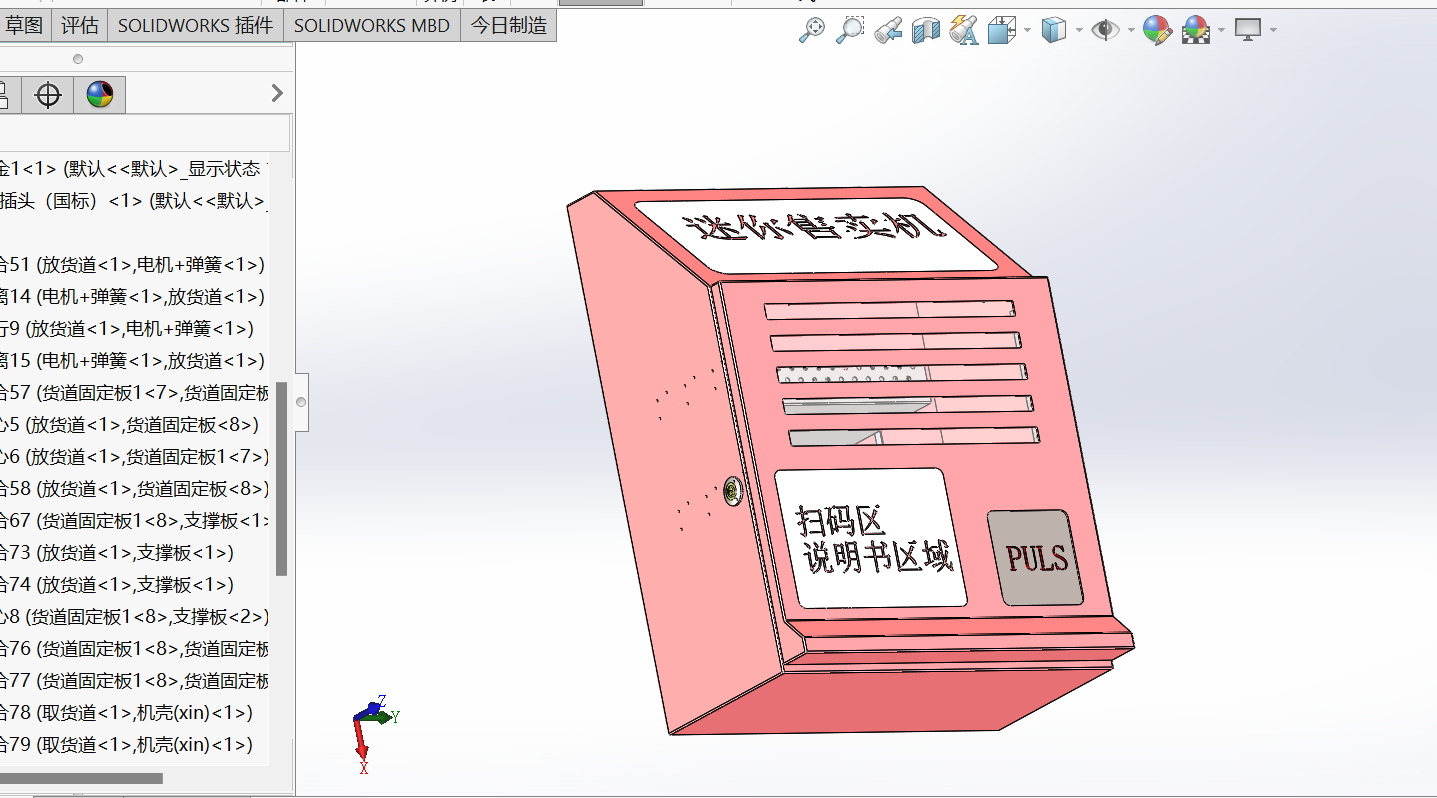The image size is (1437, 798).
Task: Open the View Settings dropdown arrow
Action: [x=1273, y=30]
